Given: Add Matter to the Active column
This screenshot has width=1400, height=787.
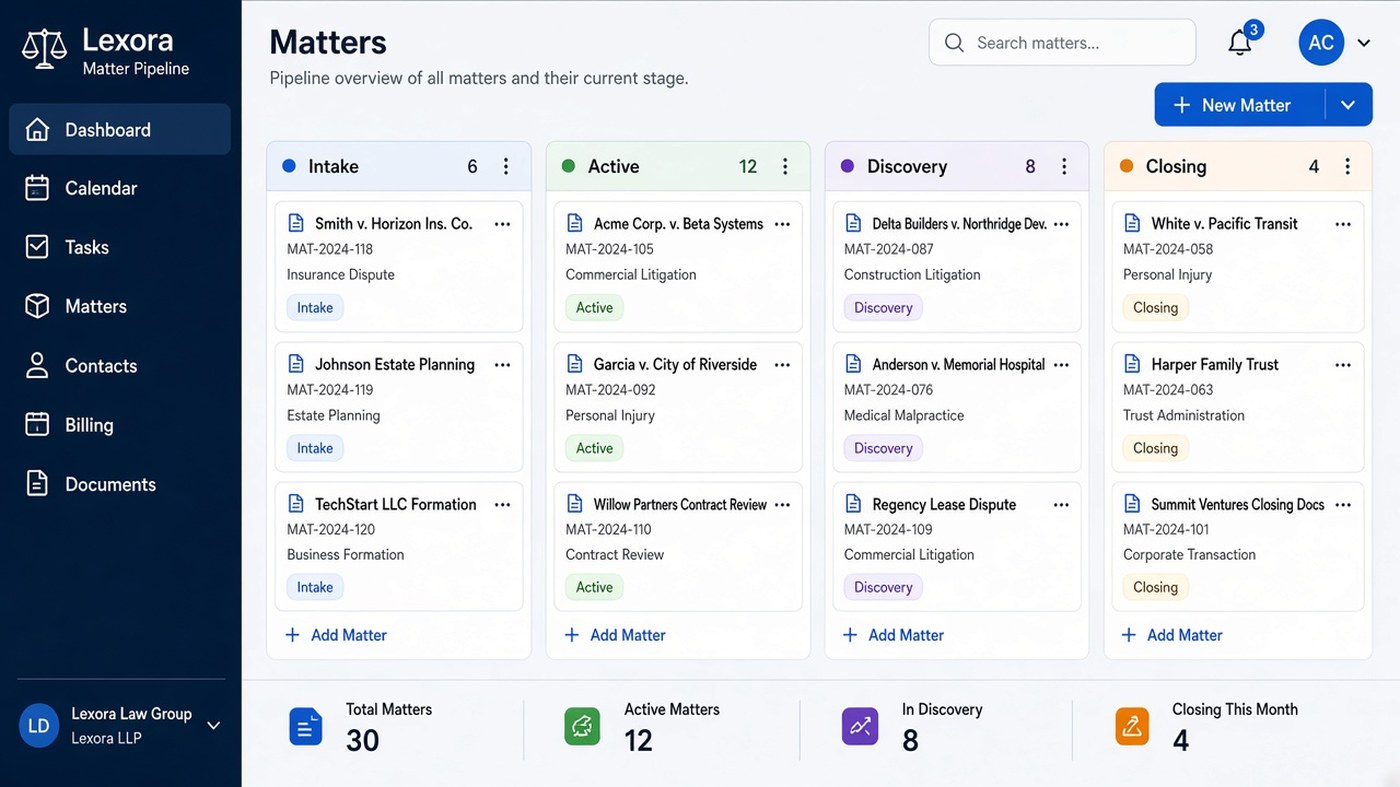Looking at the screenshot, I should pos(615,635).
